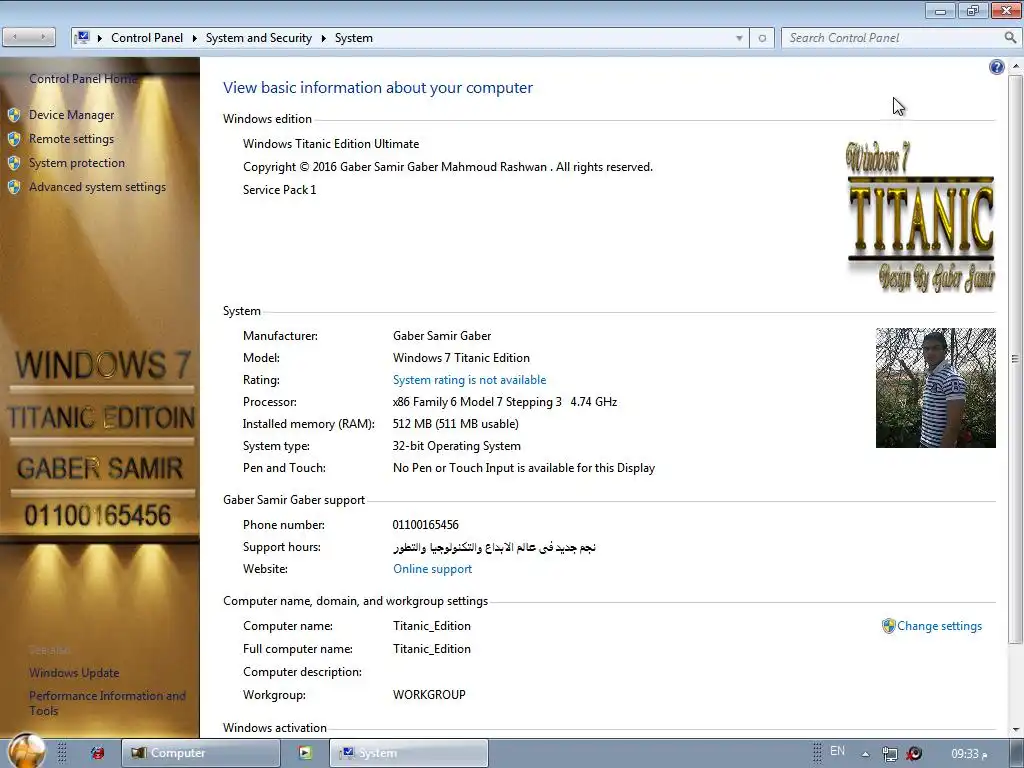Click scrollbar up arrow

(x=1016, y=66)
